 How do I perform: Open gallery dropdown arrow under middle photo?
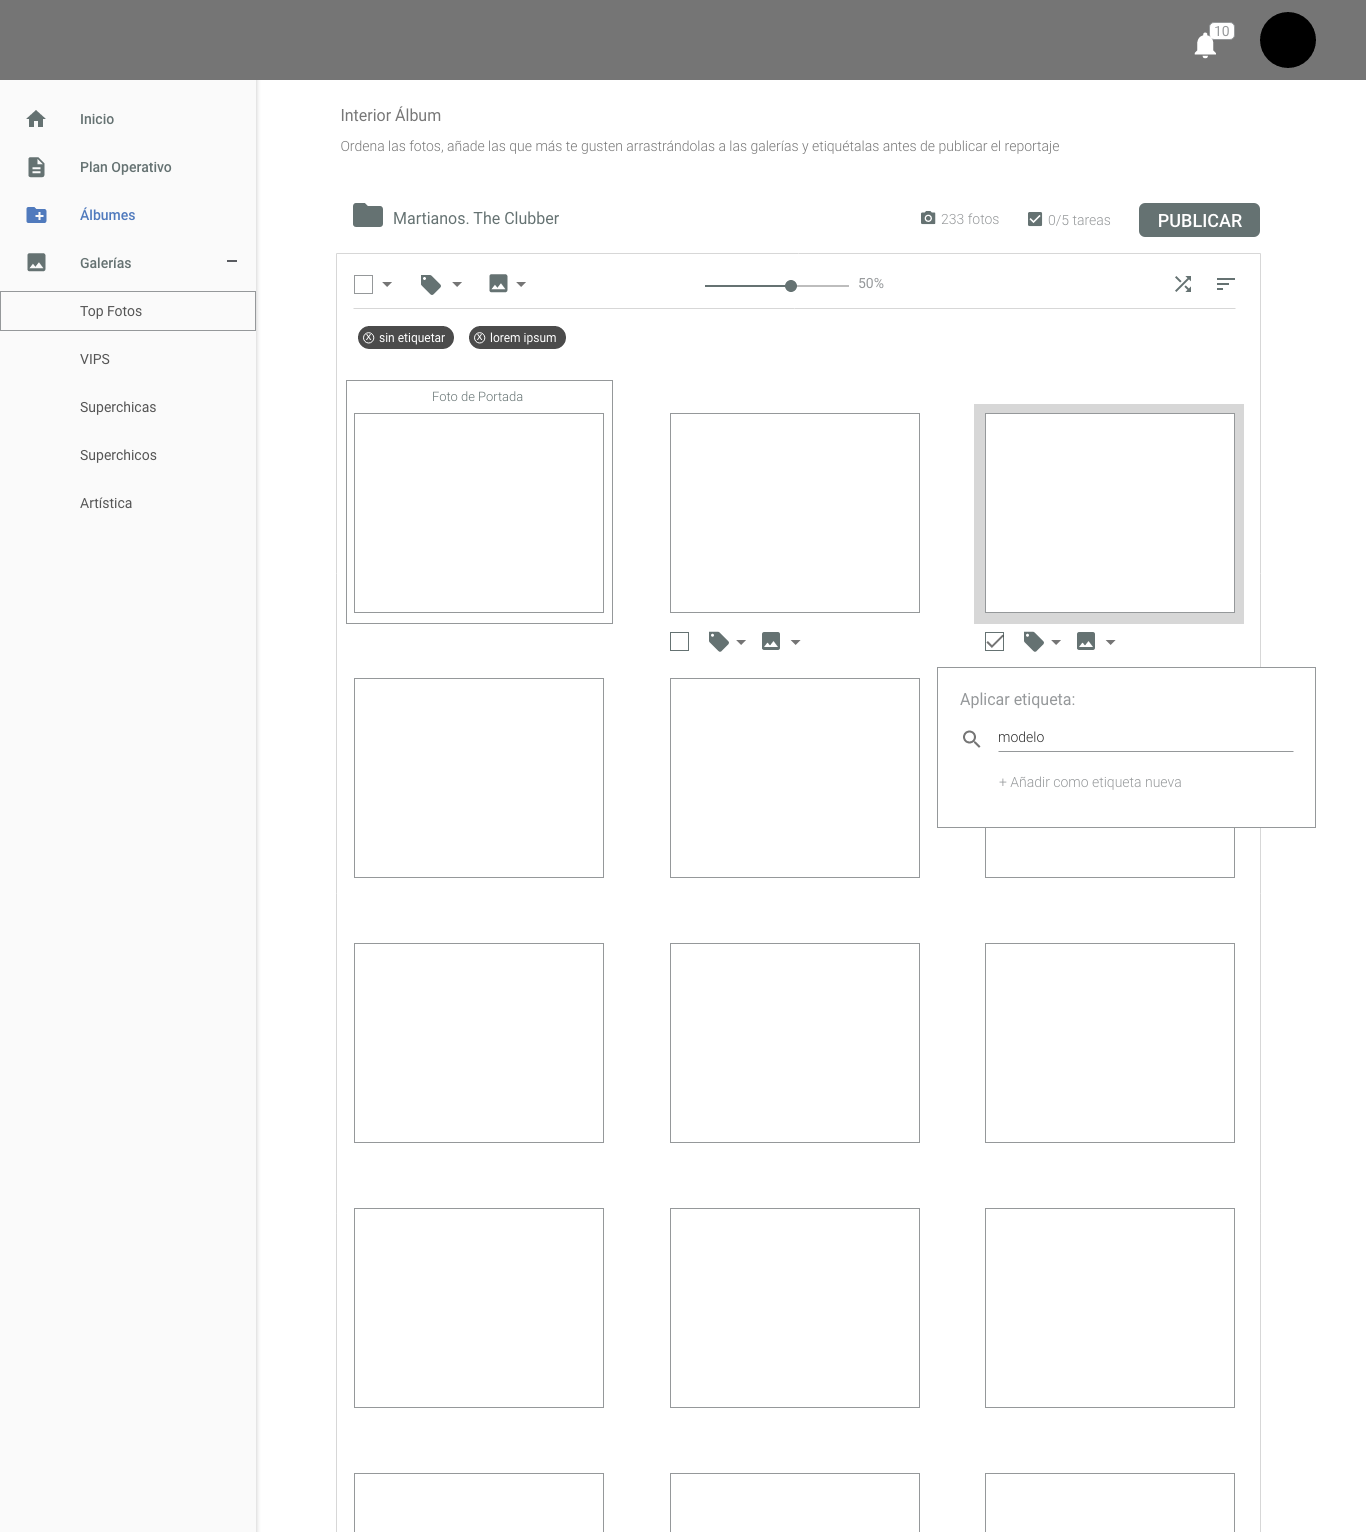[x=796, y=643]
